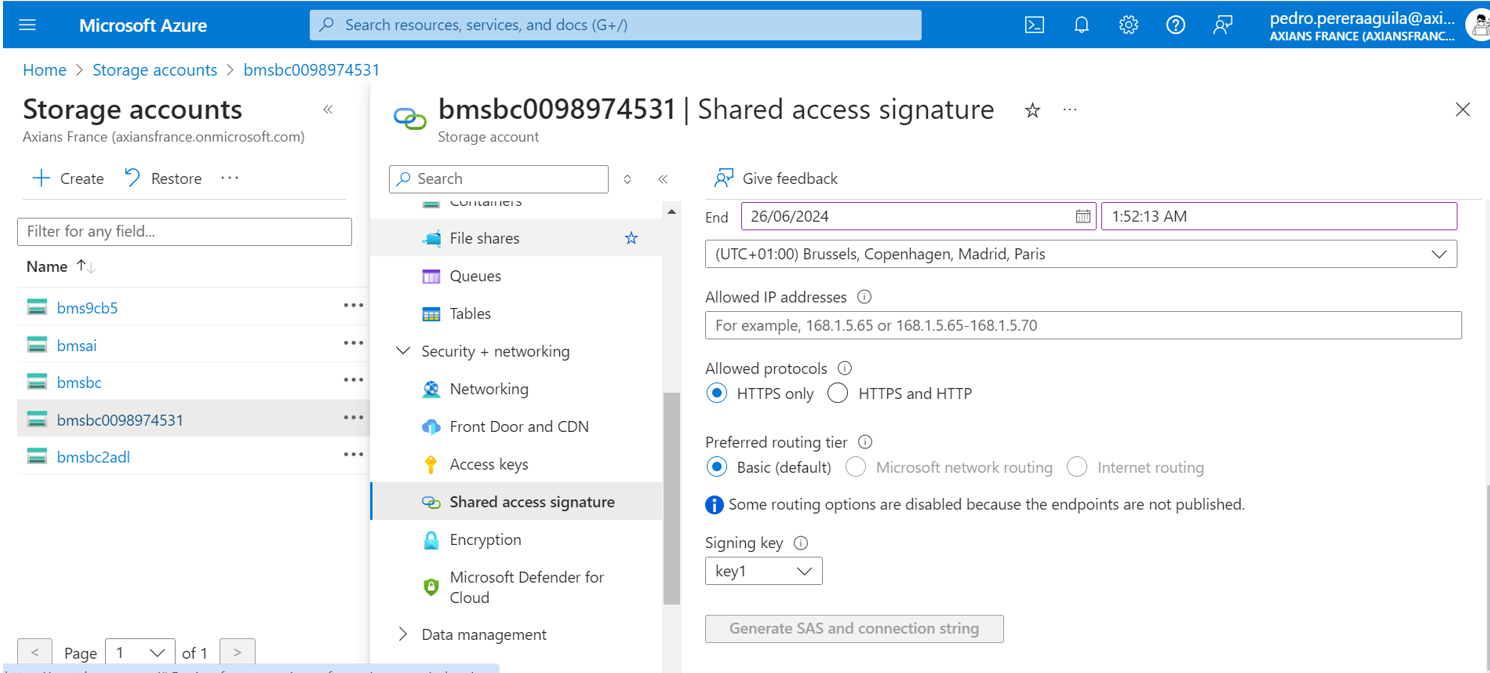
Task: Click Give feedback
Action: tap(776, 178)
